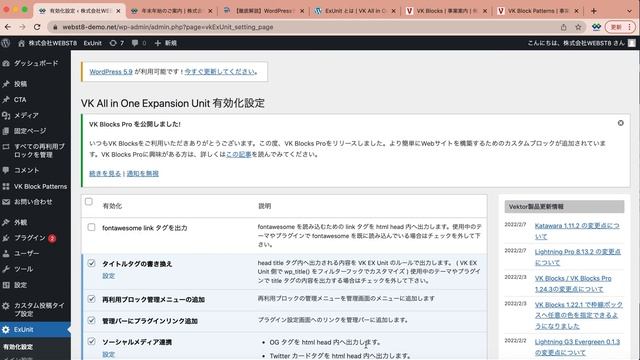Image resolution: width=640 pixels, height=360 pixels.
Task: Open the メディア library menu
Action: click(x=26, y=116)
